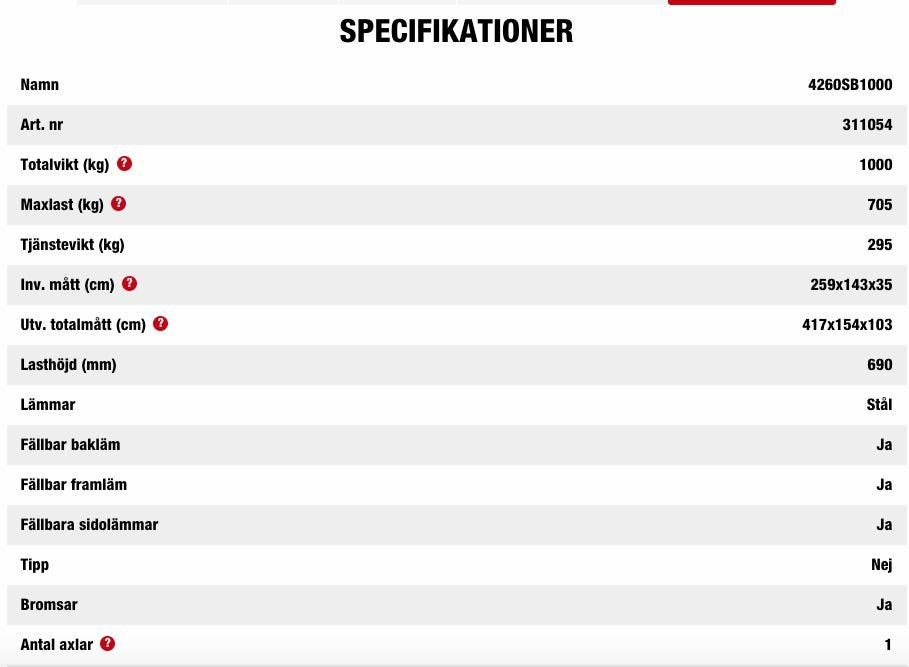Click the Fällbar bakläm row label
The height and width of the screenshot is (667, 909).
pos(70,445)
